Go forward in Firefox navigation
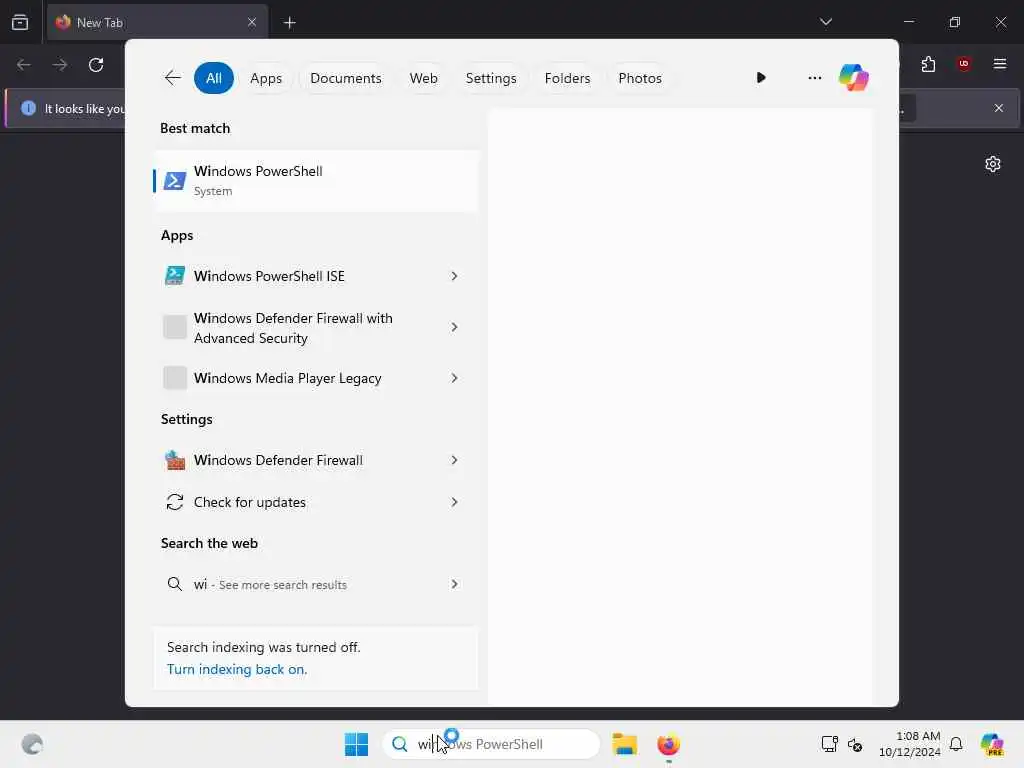Viewport: 1024px width, 768px height. [60, 65]
